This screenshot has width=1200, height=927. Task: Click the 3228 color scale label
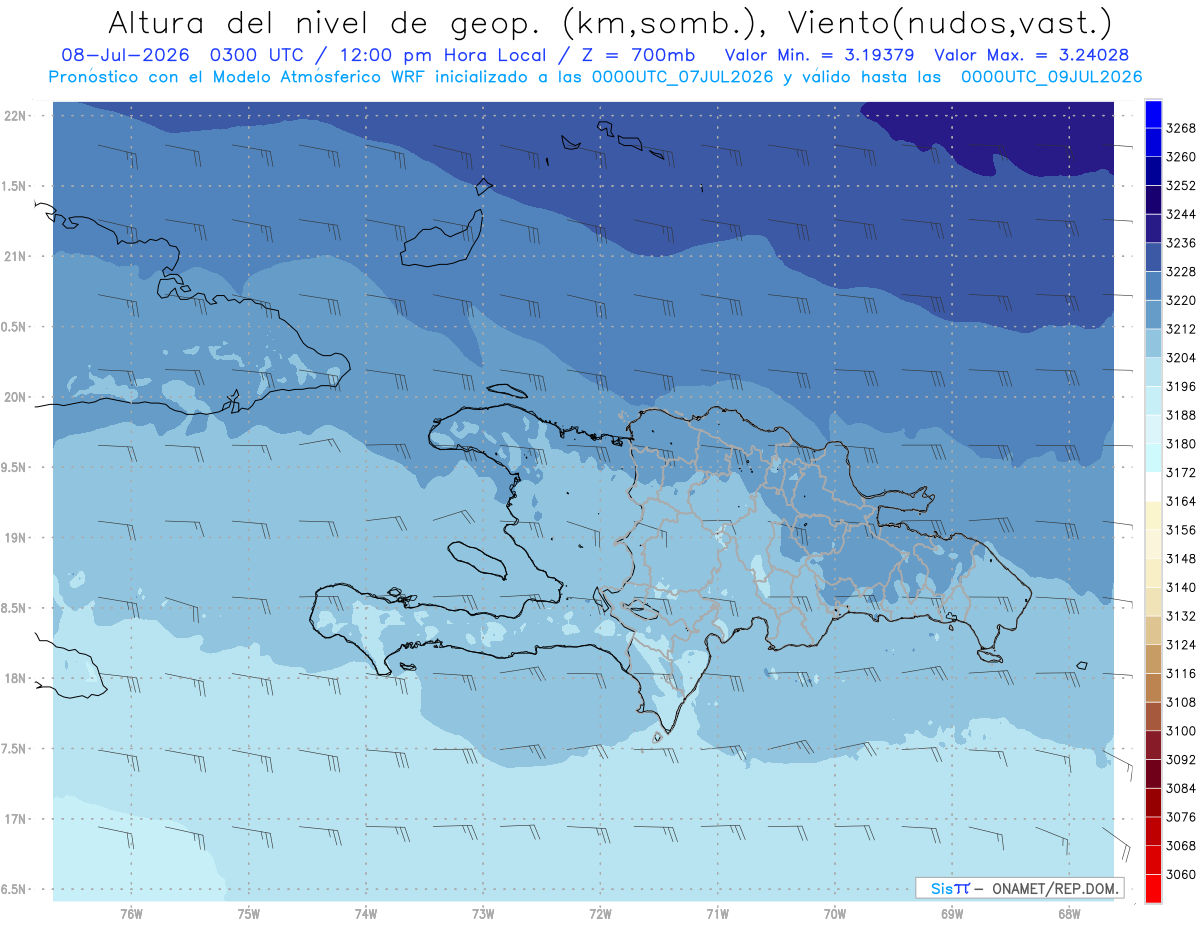click(x=1181, y=272)
